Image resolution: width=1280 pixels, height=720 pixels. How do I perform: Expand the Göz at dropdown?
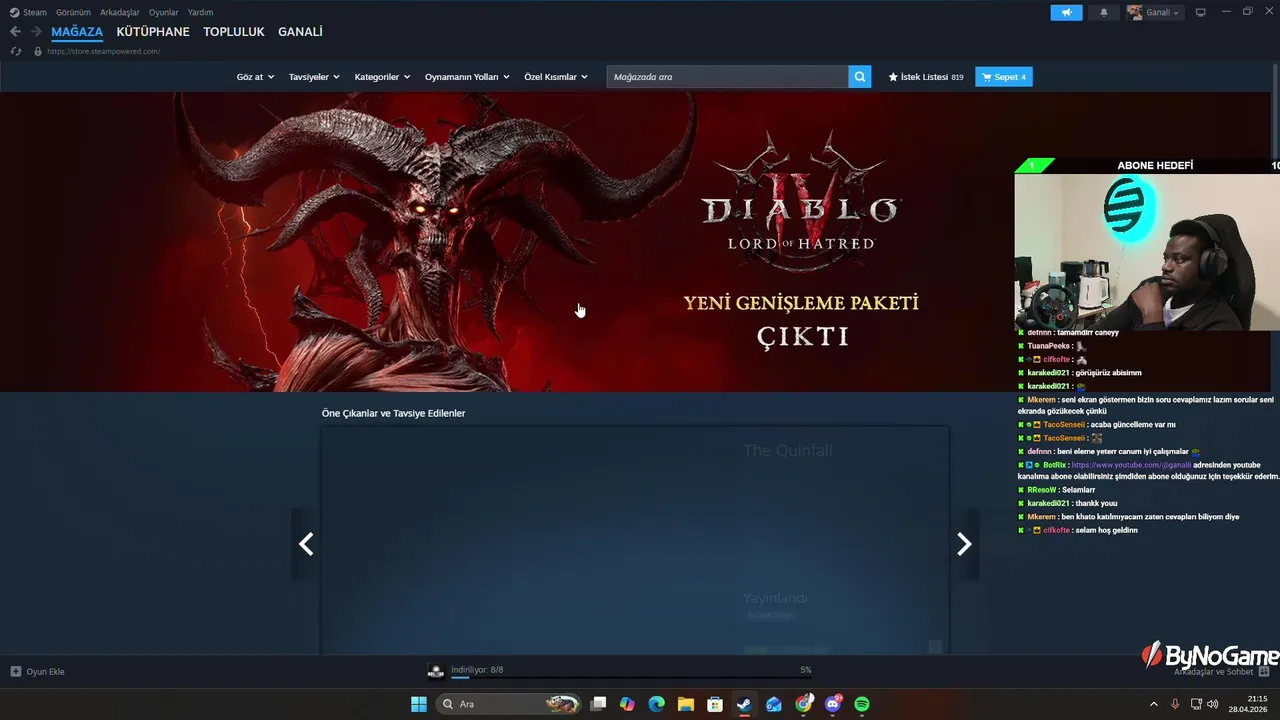coord(255,77)
